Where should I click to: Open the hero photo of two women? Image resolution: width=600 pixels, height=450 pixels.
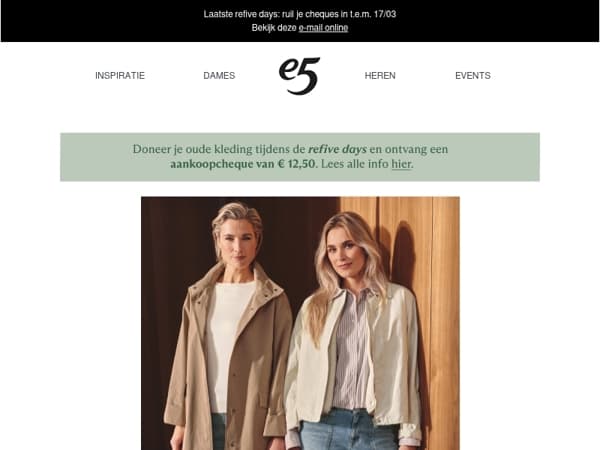pyautogui.click(x=300, y=323)
